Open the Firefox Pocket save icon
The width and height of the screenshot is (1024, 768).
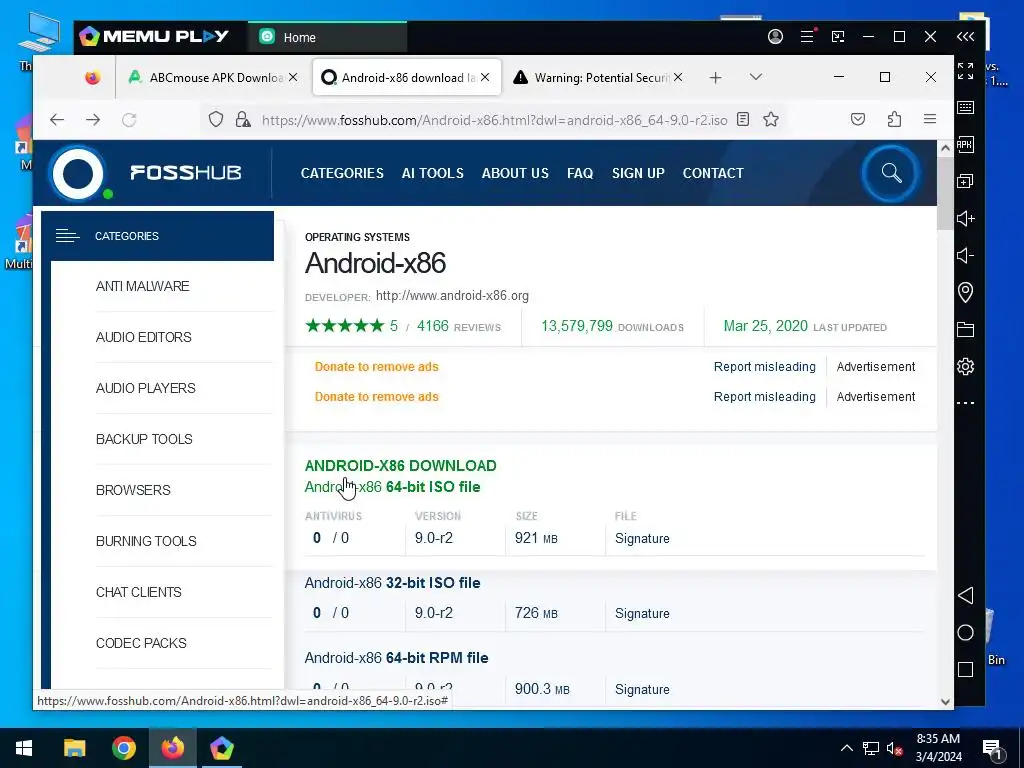click(x=858, y=120)
